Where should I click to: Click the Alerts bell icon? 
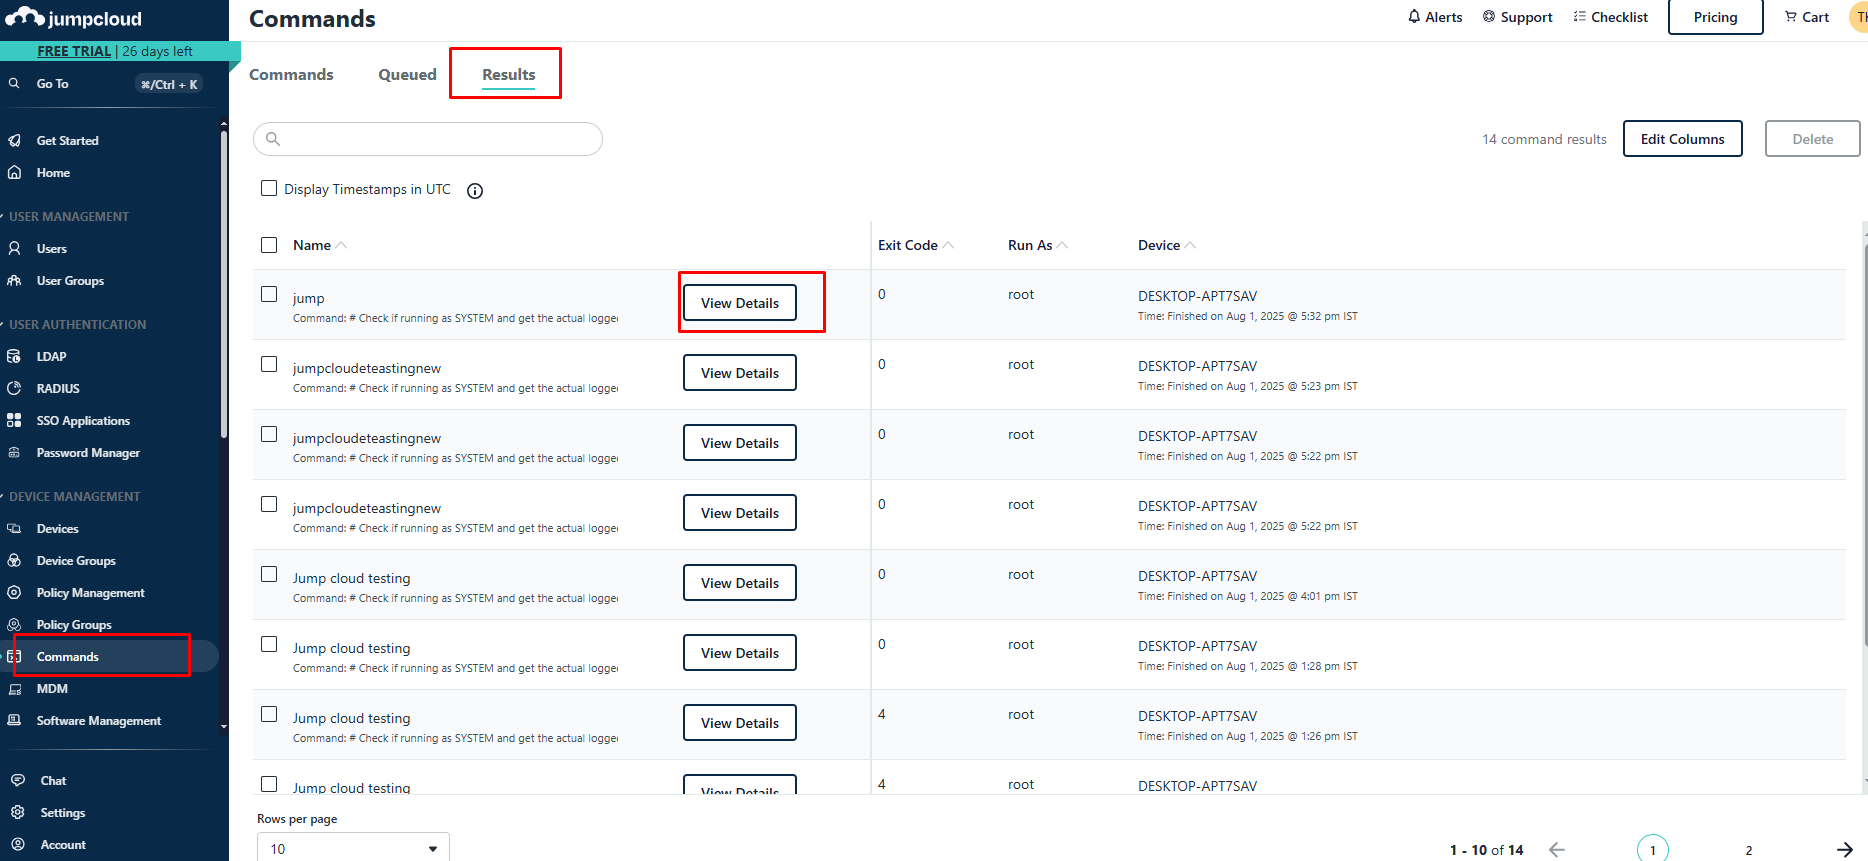coord(1414,17)
